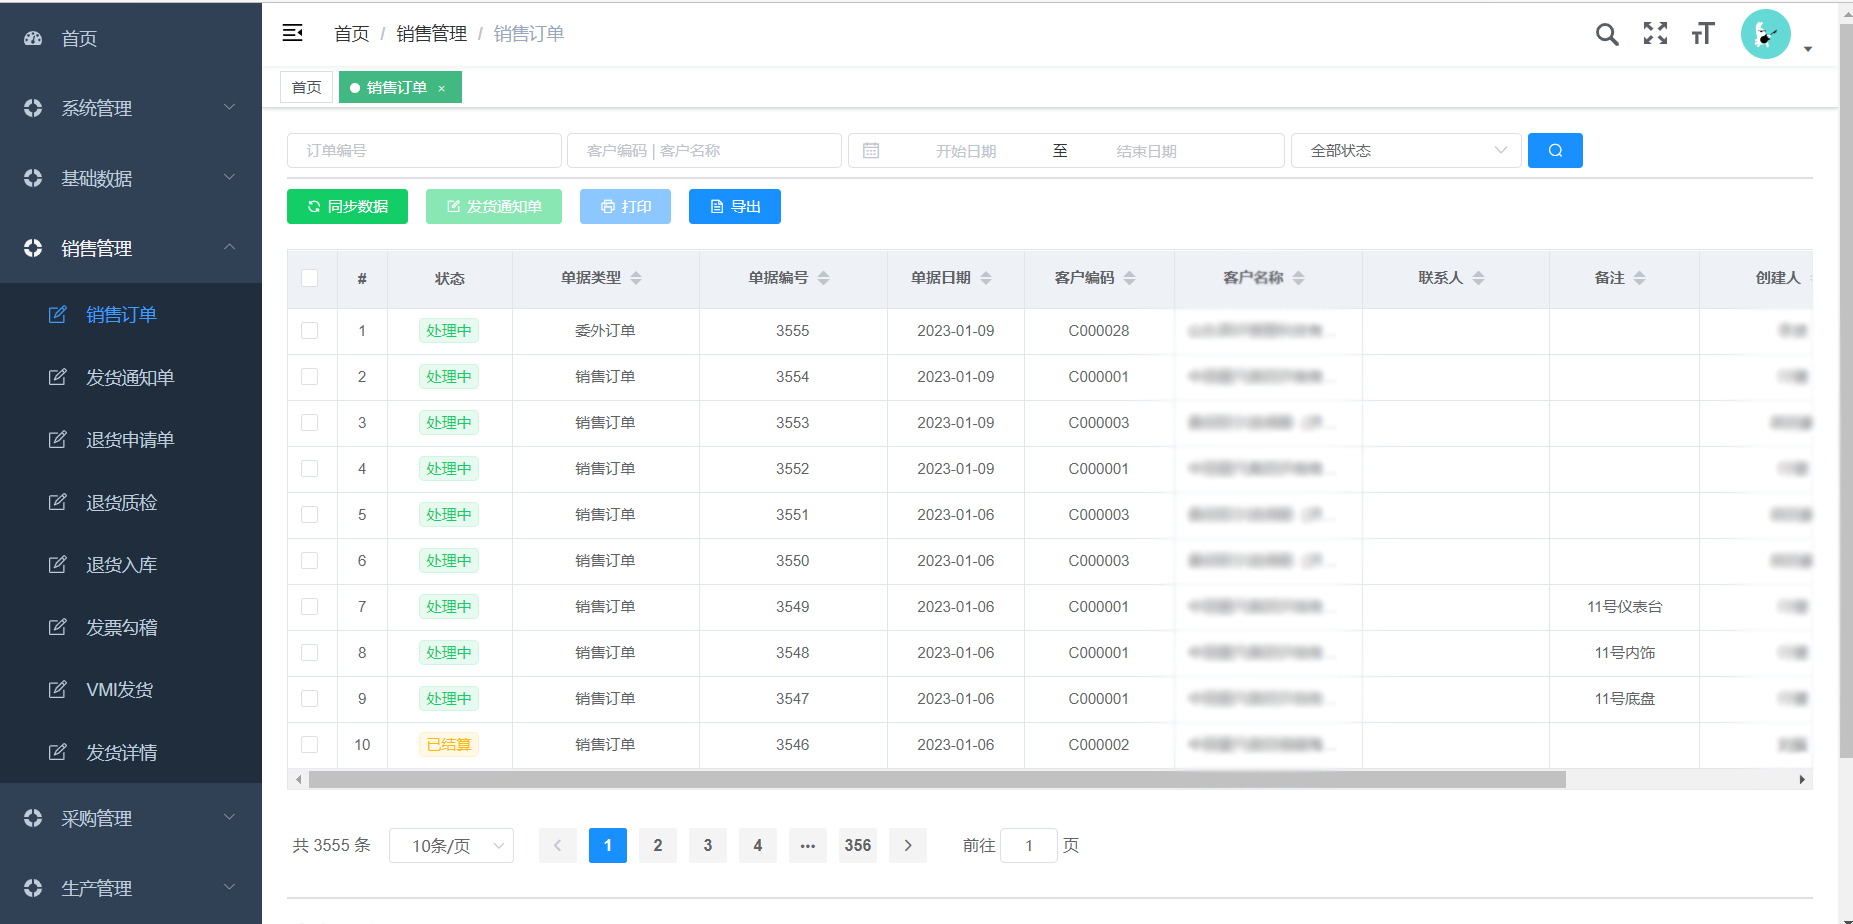
Task: Expand the 采购管理 sidebar menu
Action: coord(131,818)
